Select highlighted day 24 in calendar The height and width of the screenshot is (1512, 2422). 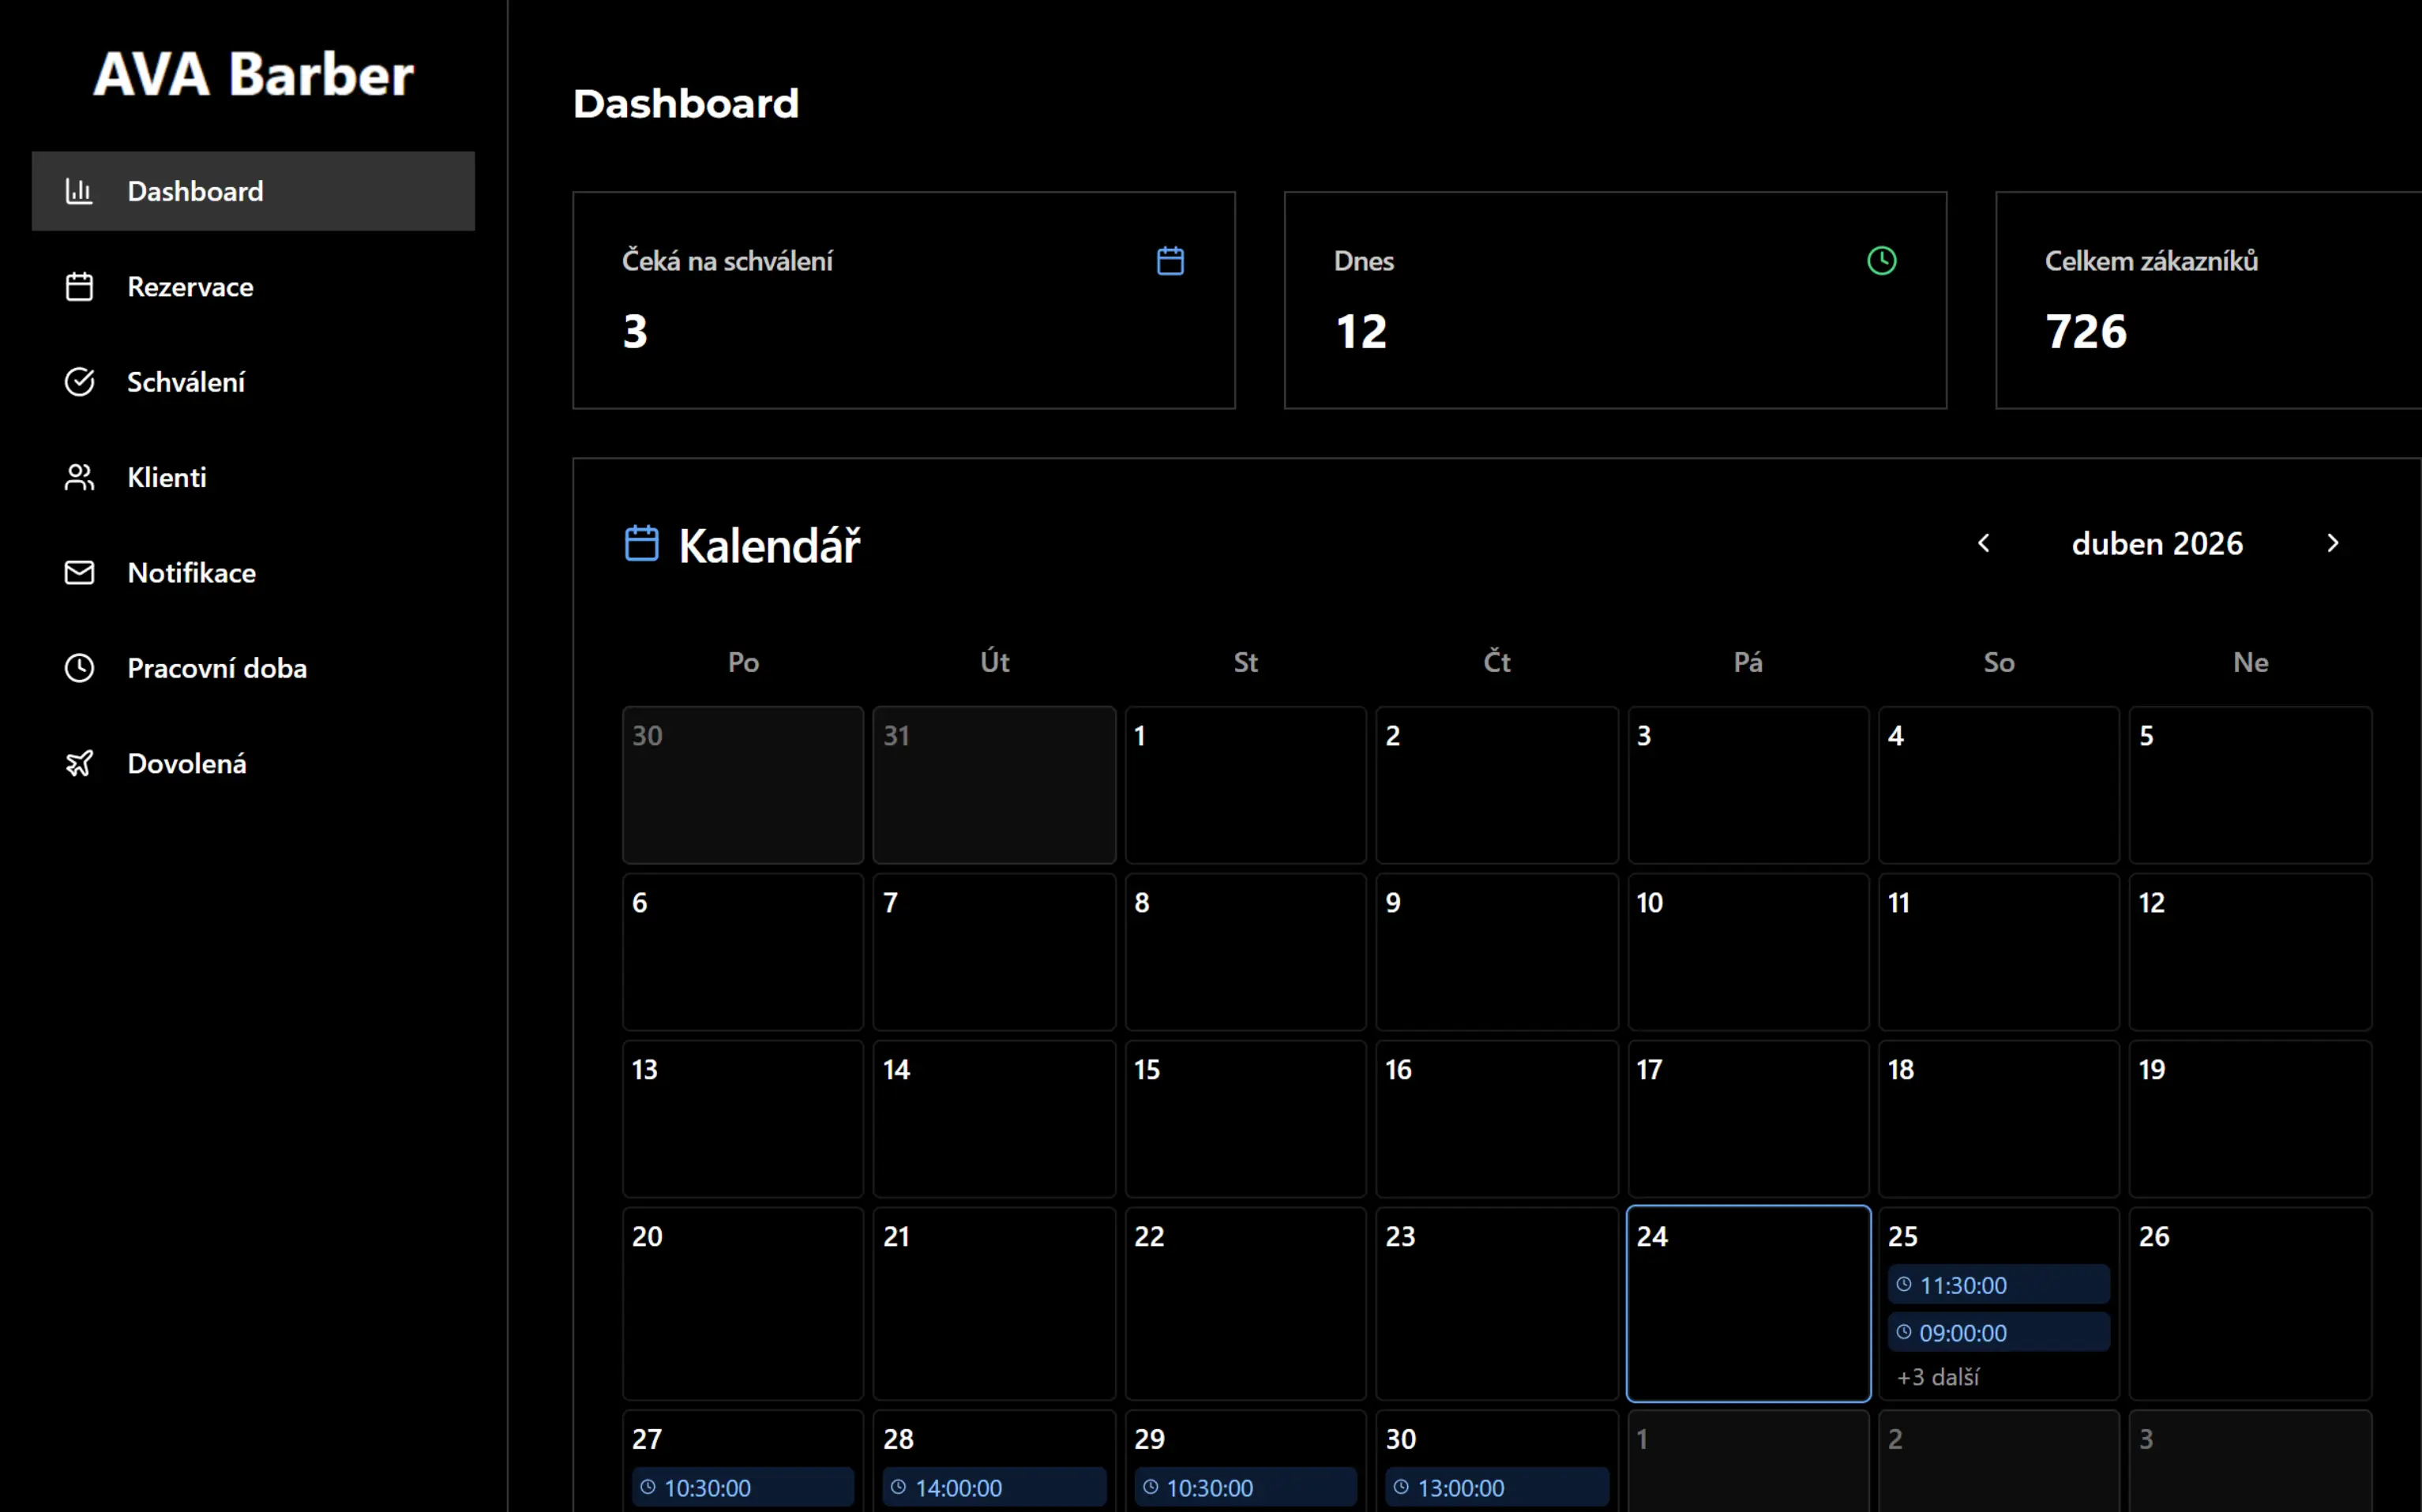pos(1748,1303)
